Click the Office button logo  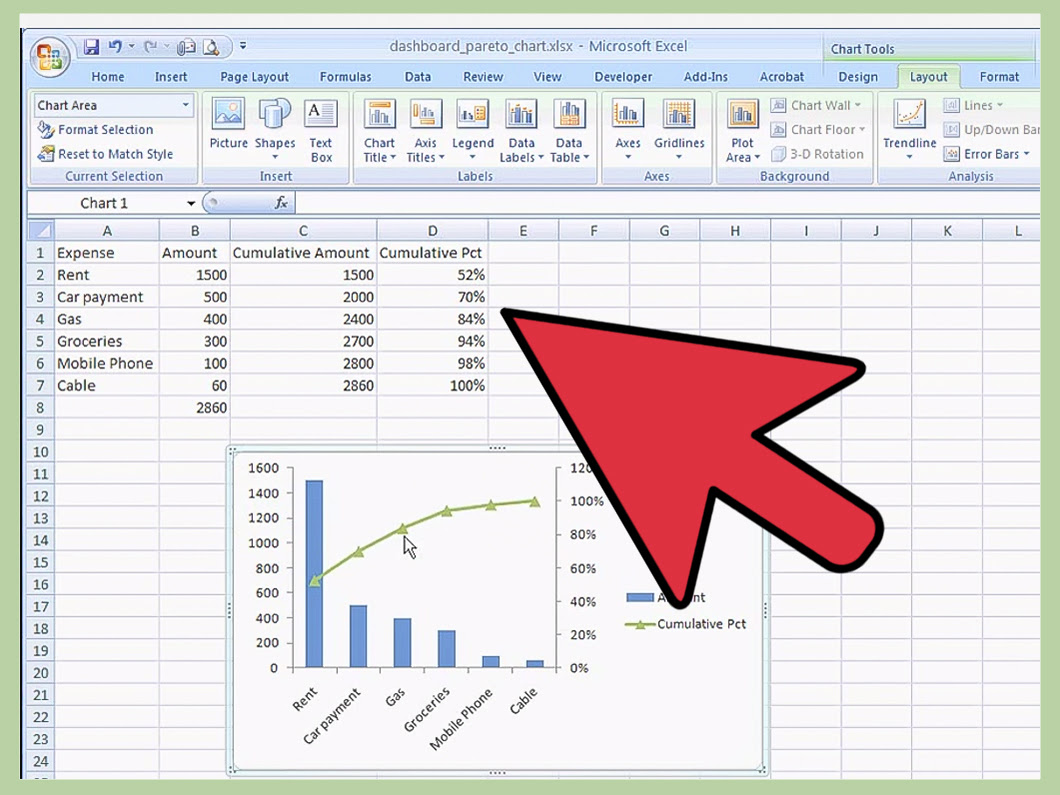click(x=49, y=57)
